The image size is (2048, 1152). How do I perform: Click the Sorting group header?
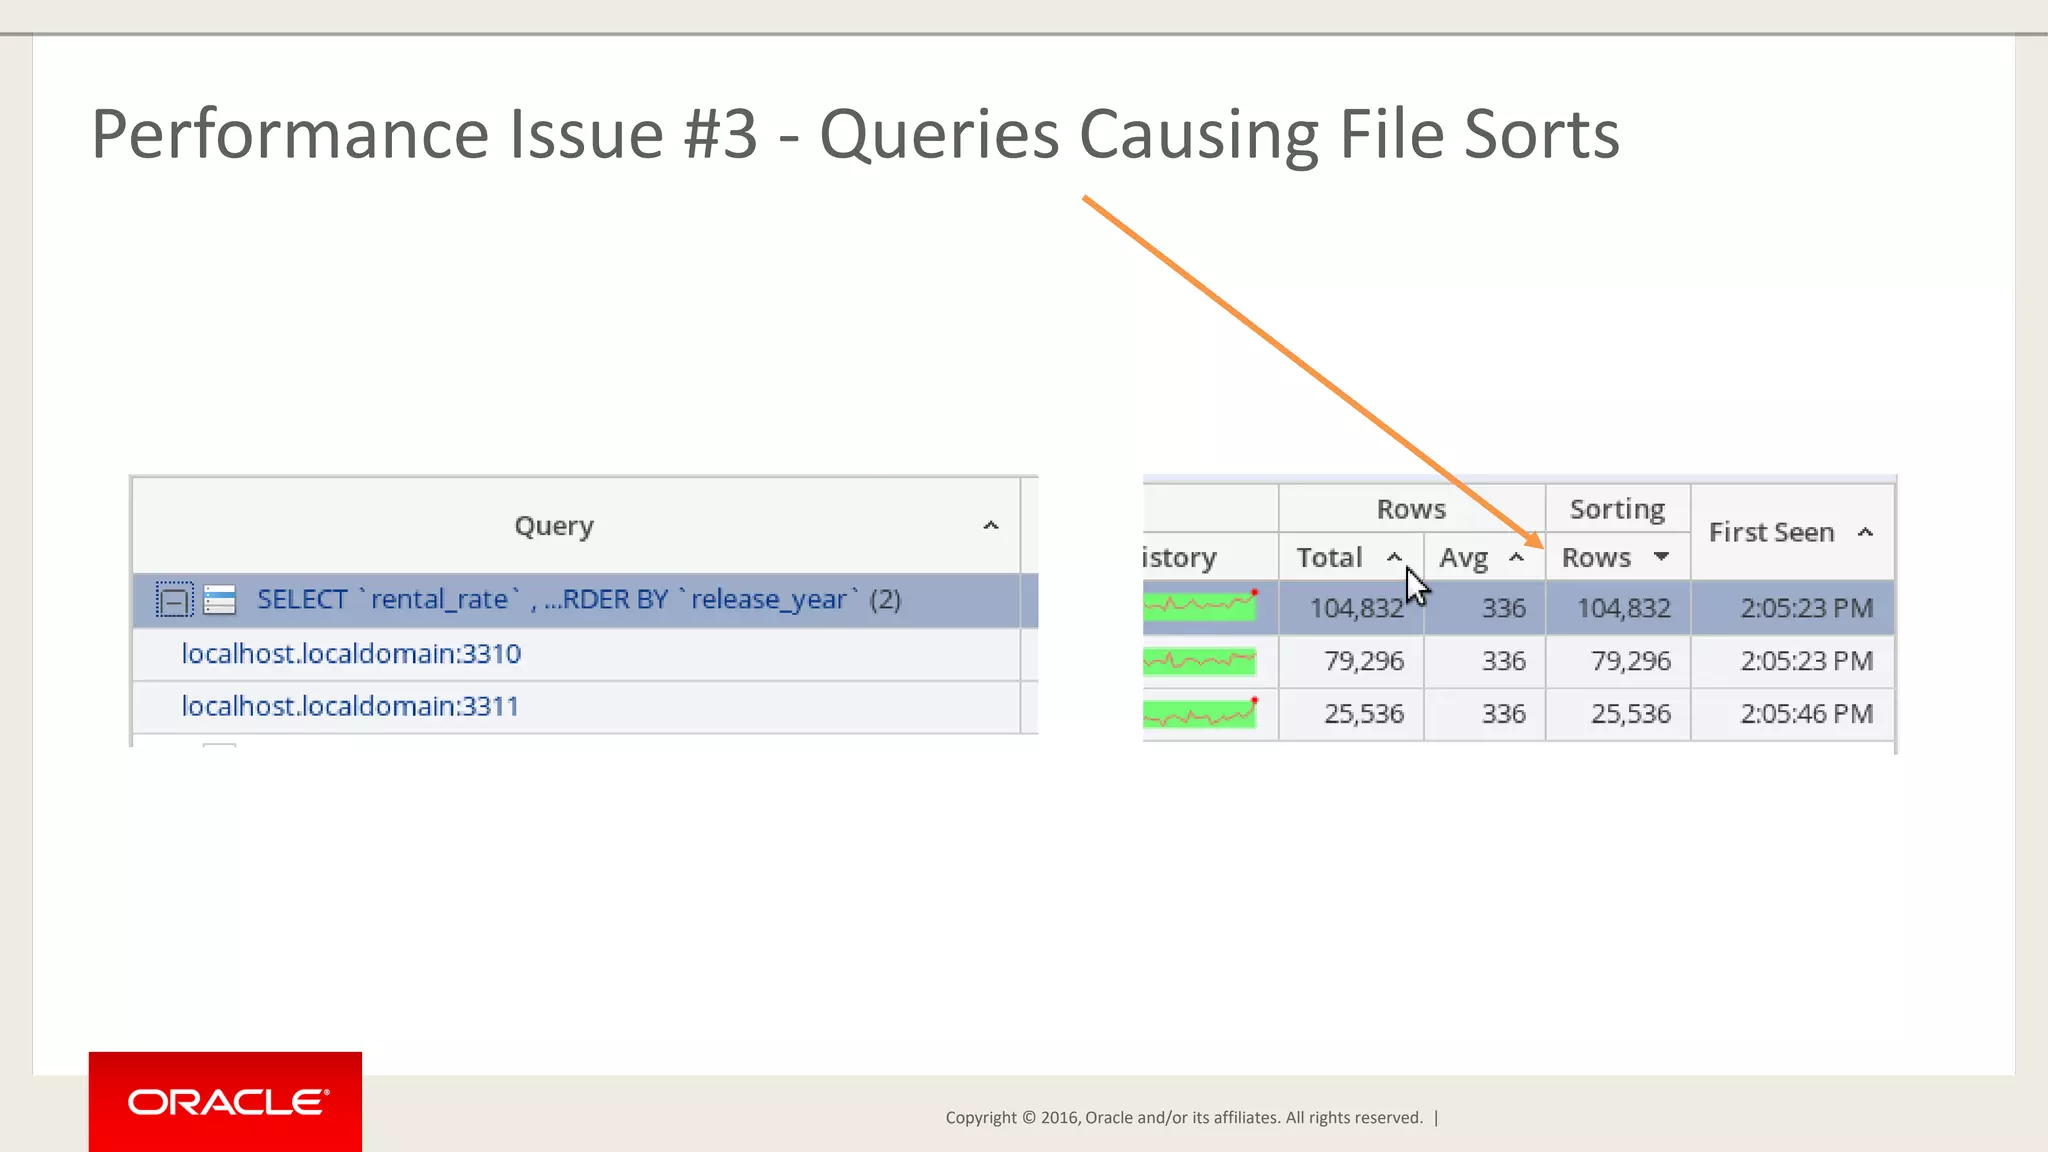[1618, 509]
